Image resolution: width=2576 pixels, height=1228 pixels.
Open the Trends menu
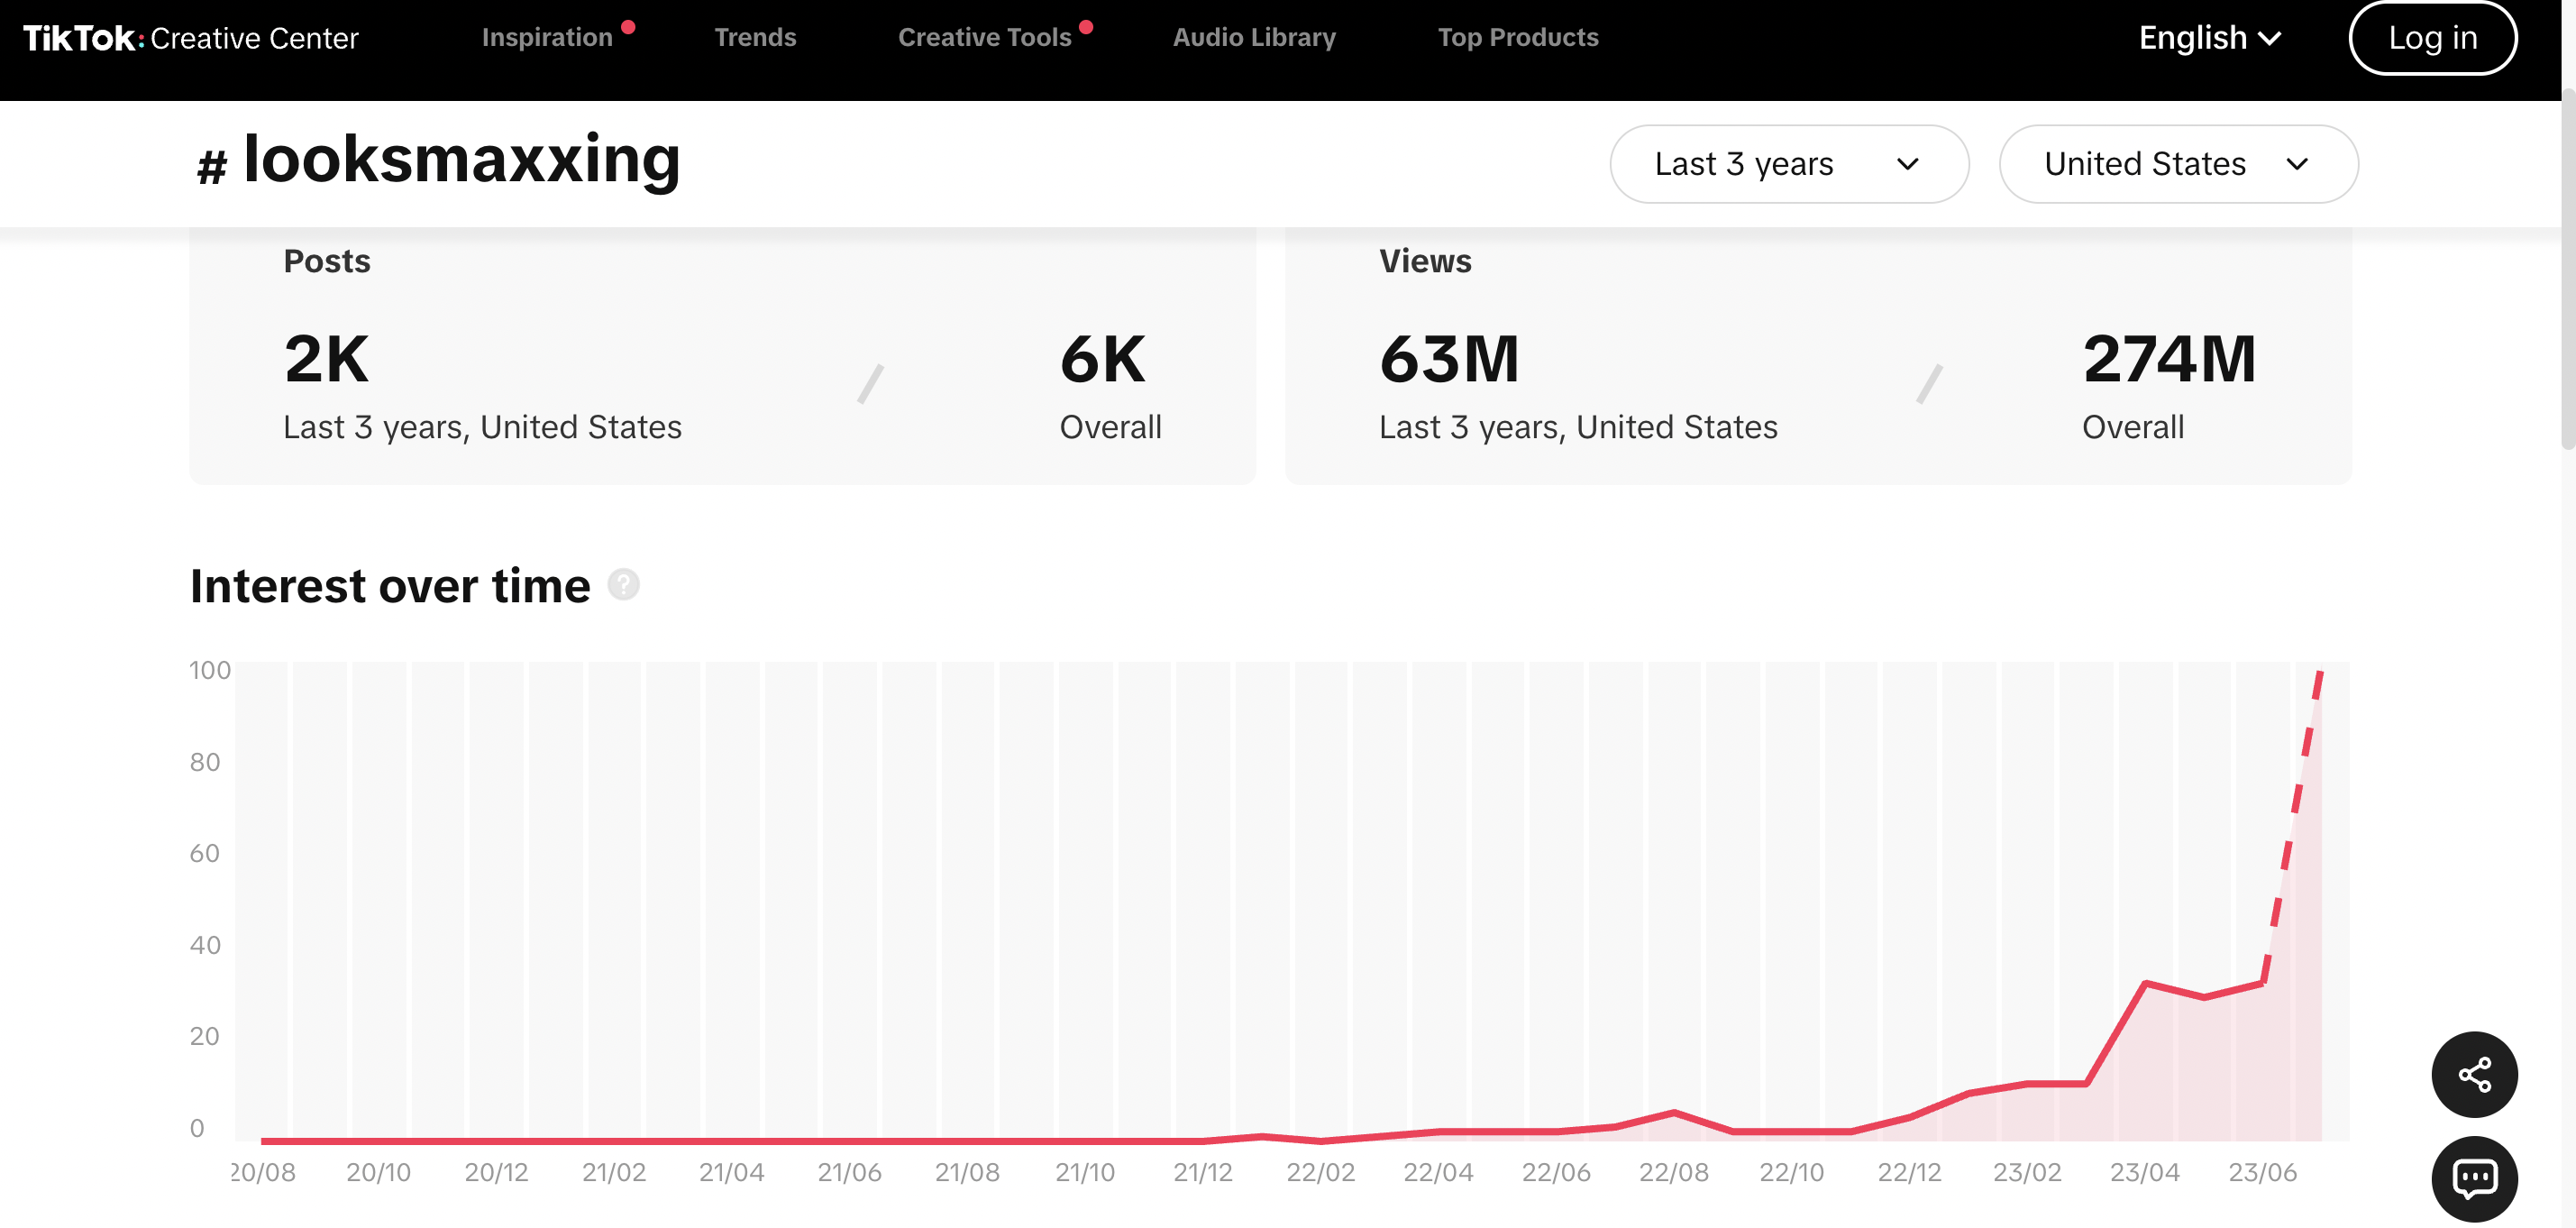click(x=755, y=38)
